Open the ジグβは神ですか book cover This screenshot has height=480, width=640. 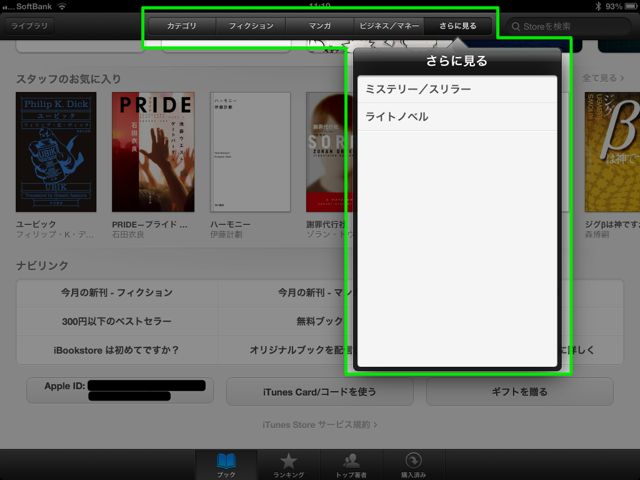coord(612,152)
